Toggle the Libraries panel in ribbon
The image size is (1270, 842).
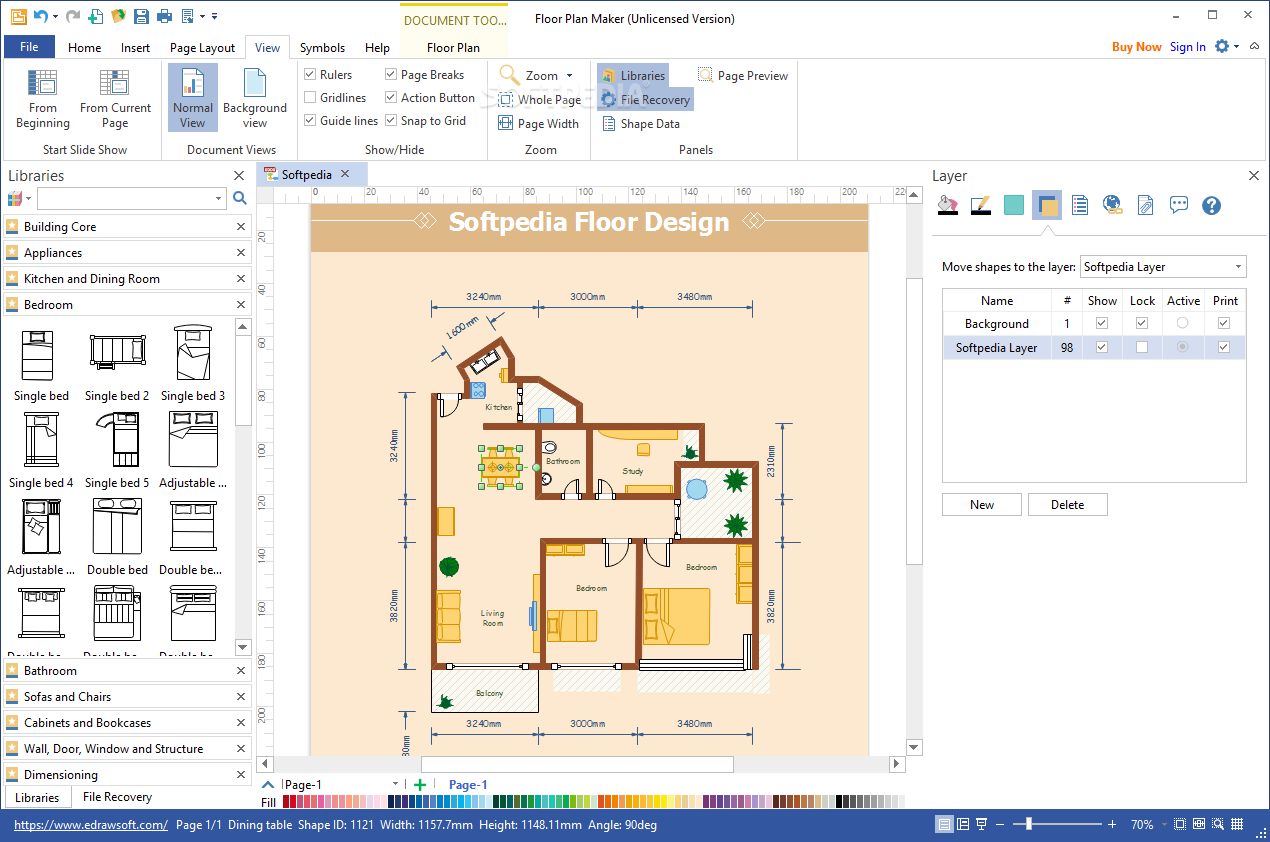(633, 75)
